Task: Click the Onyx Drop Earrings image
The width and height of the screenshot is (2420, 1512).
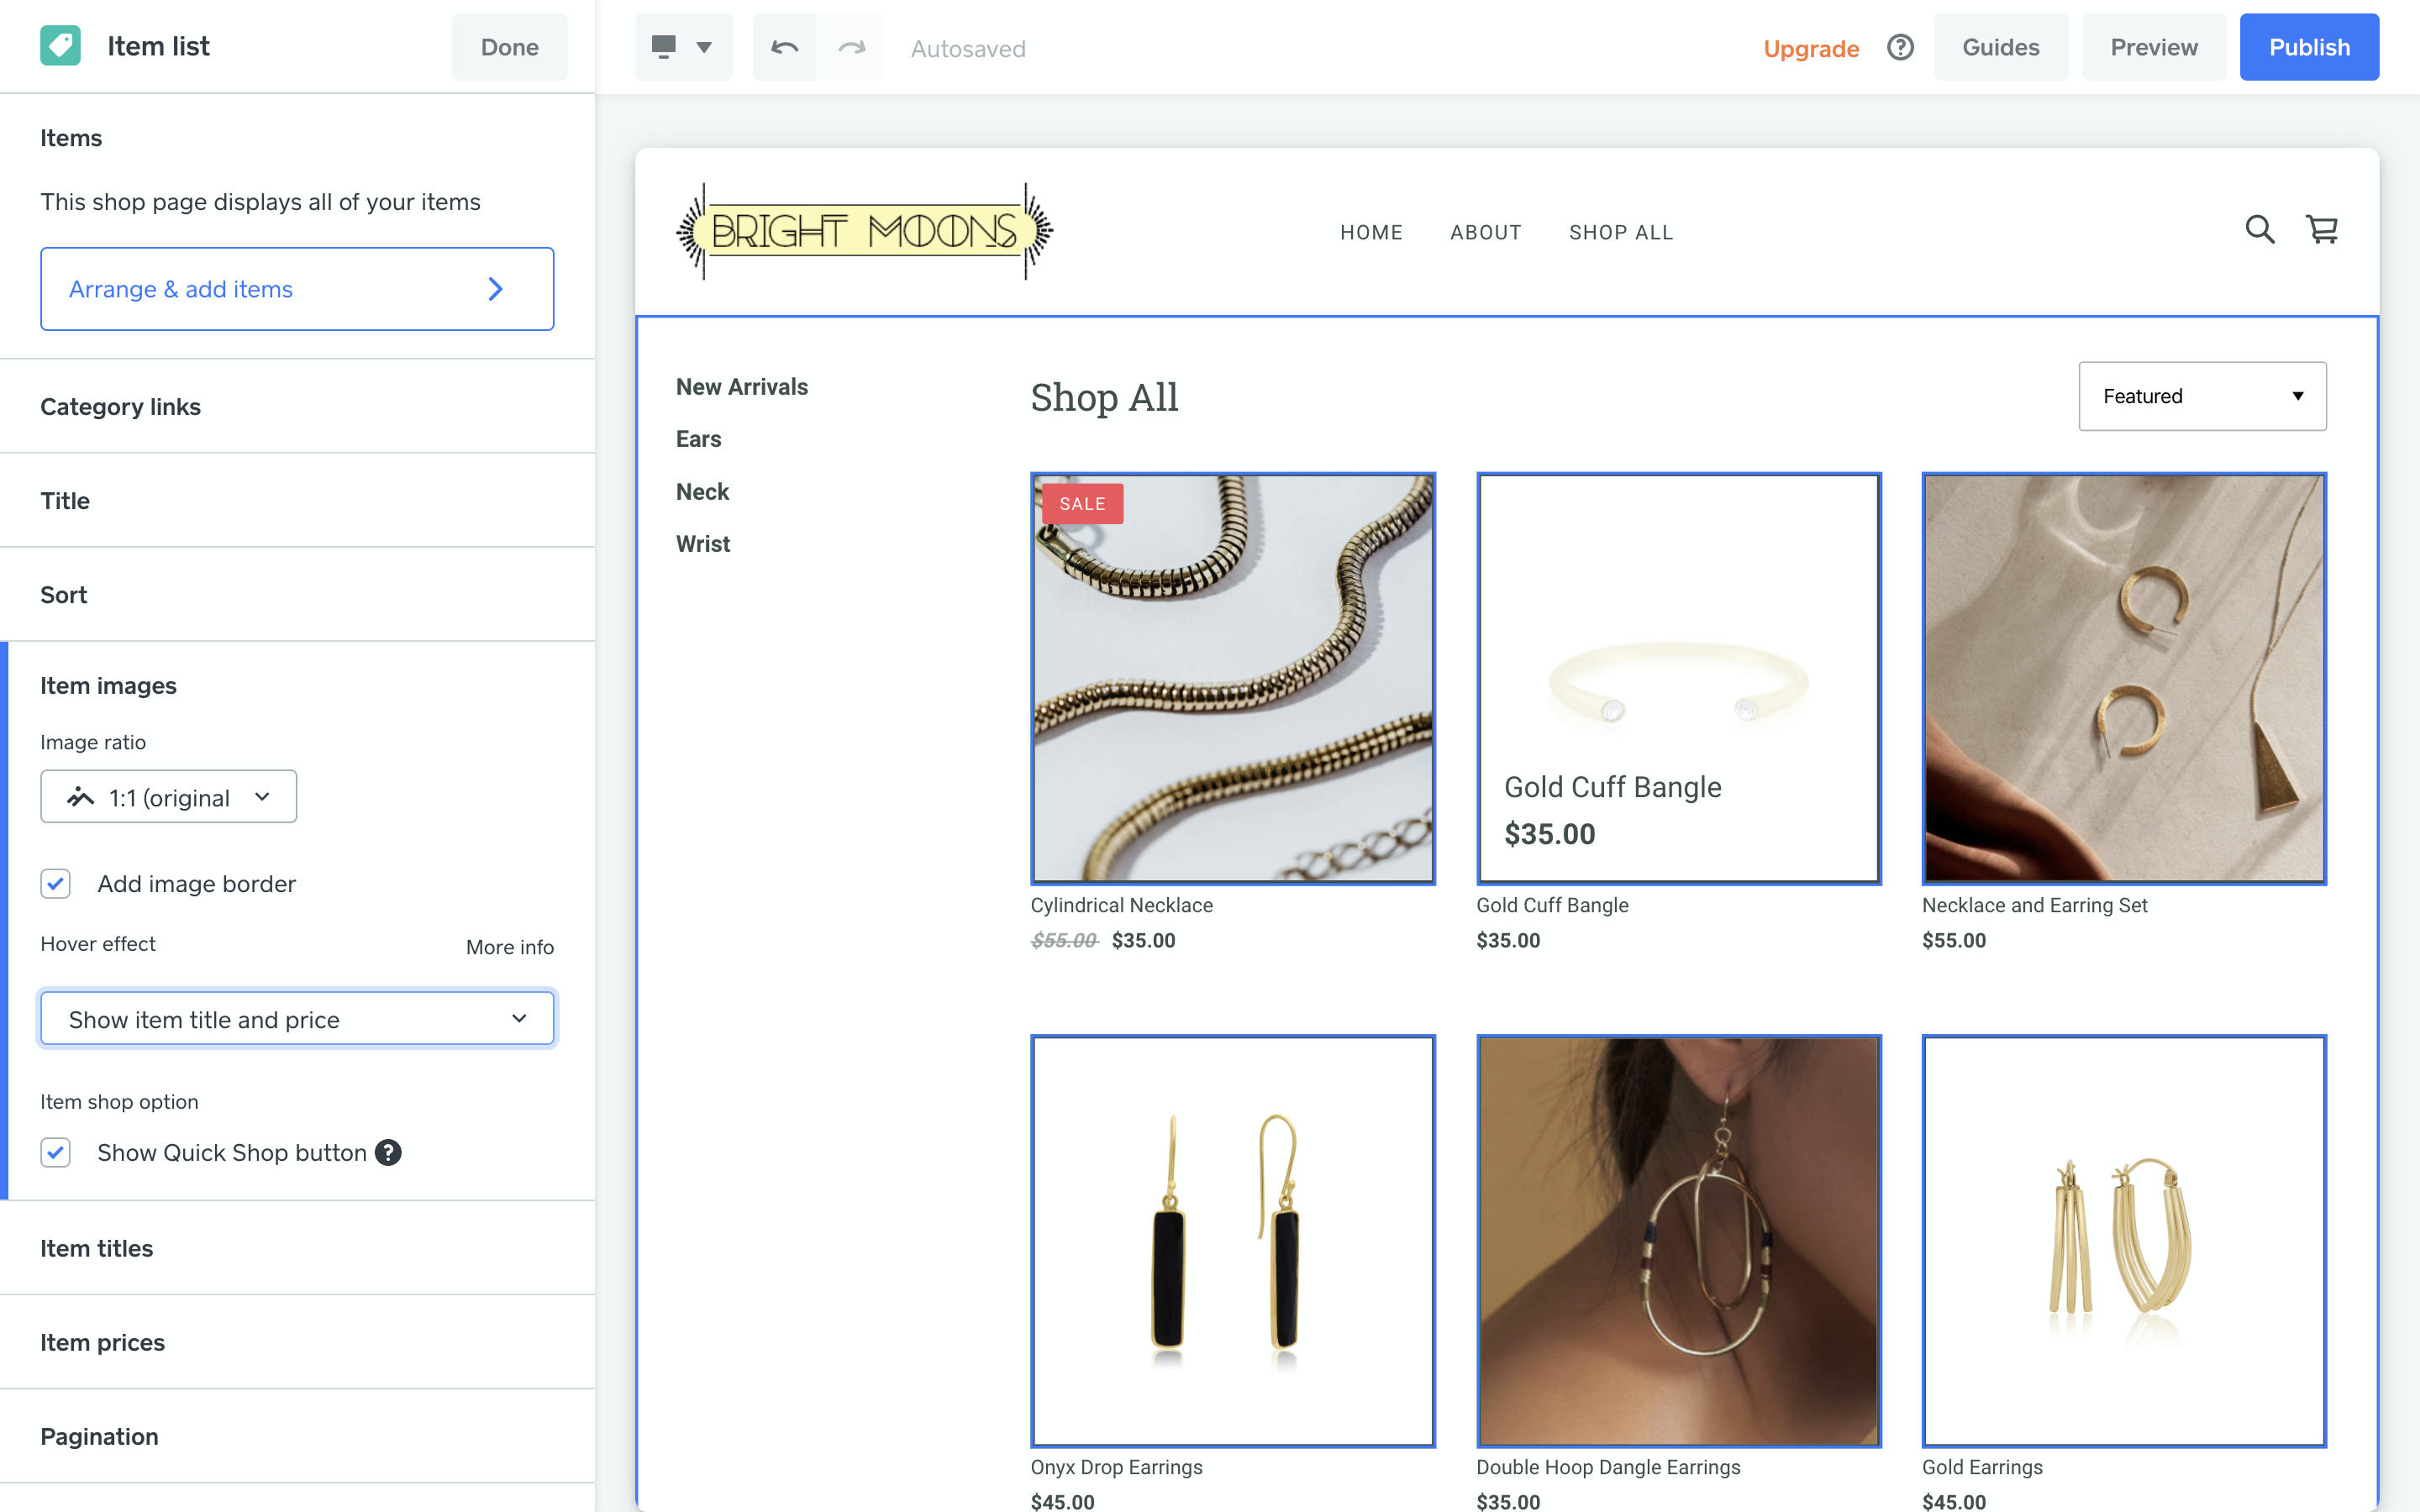Action: pos(1233,1241)
